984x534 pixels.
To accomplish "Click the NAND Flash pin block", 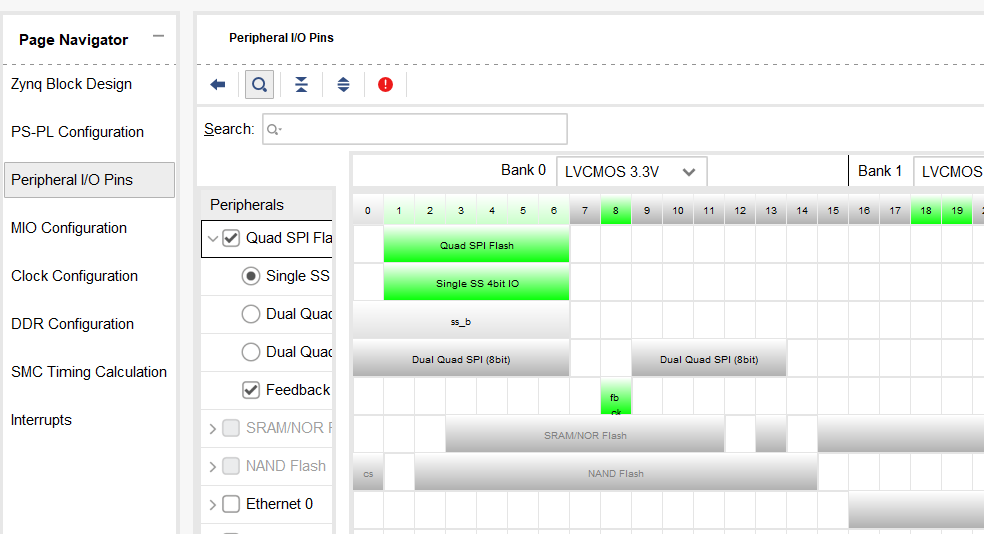I will (616, 473).
